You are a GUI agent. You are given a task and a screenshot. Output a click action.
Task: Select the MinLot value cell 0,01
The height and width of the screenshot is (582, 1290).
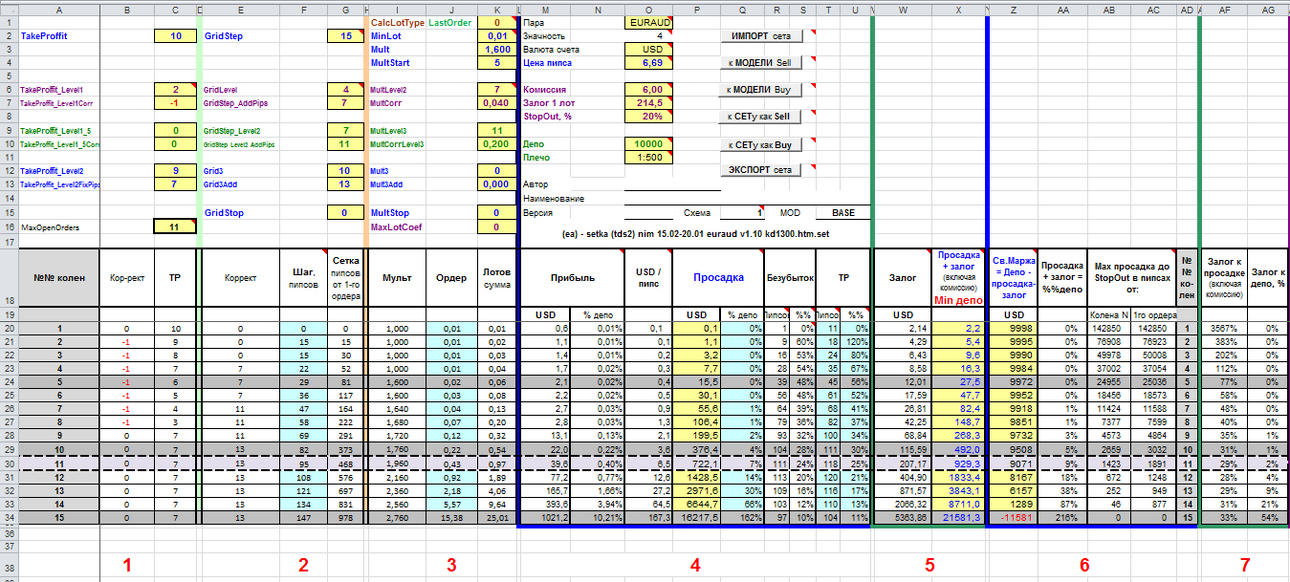tap(497, 36)
